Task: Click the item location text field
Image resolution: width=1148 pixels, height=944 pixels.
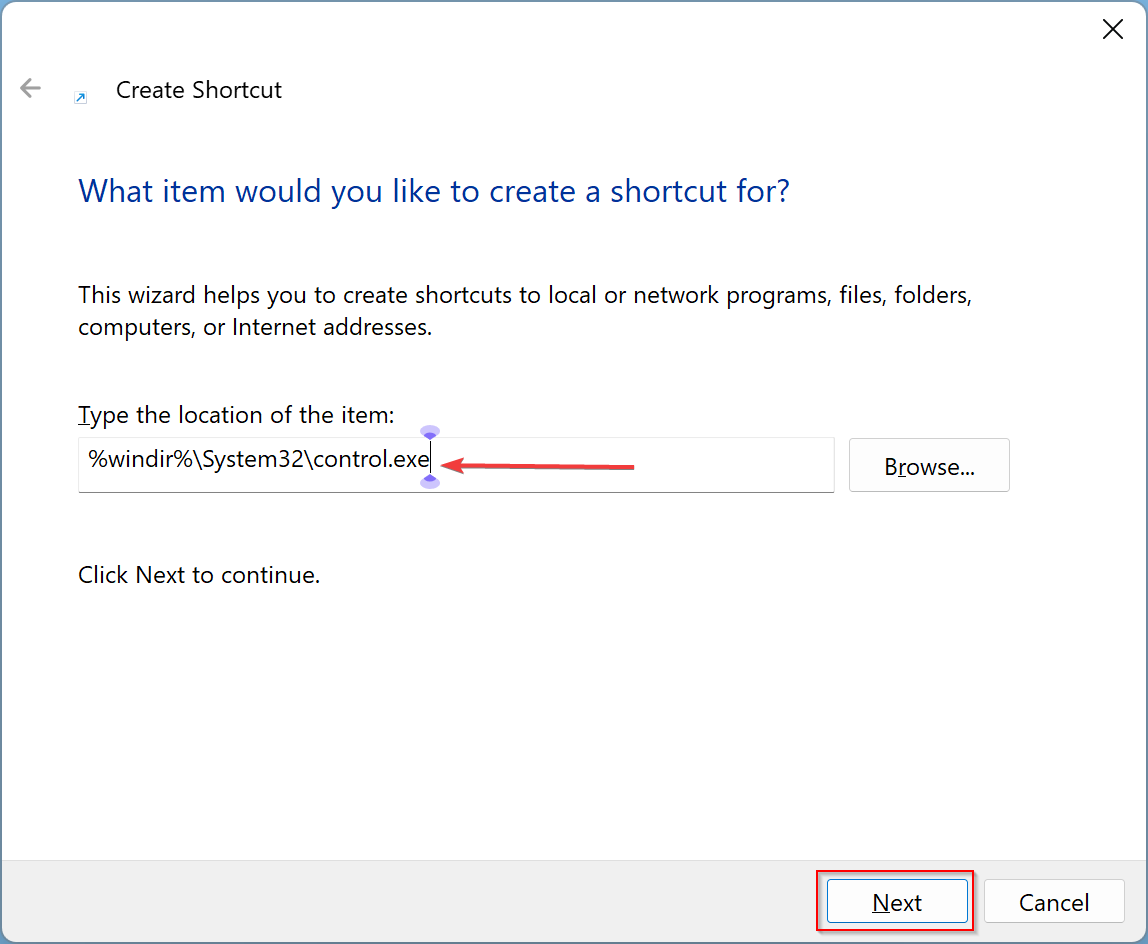Action: click(456, 465)
